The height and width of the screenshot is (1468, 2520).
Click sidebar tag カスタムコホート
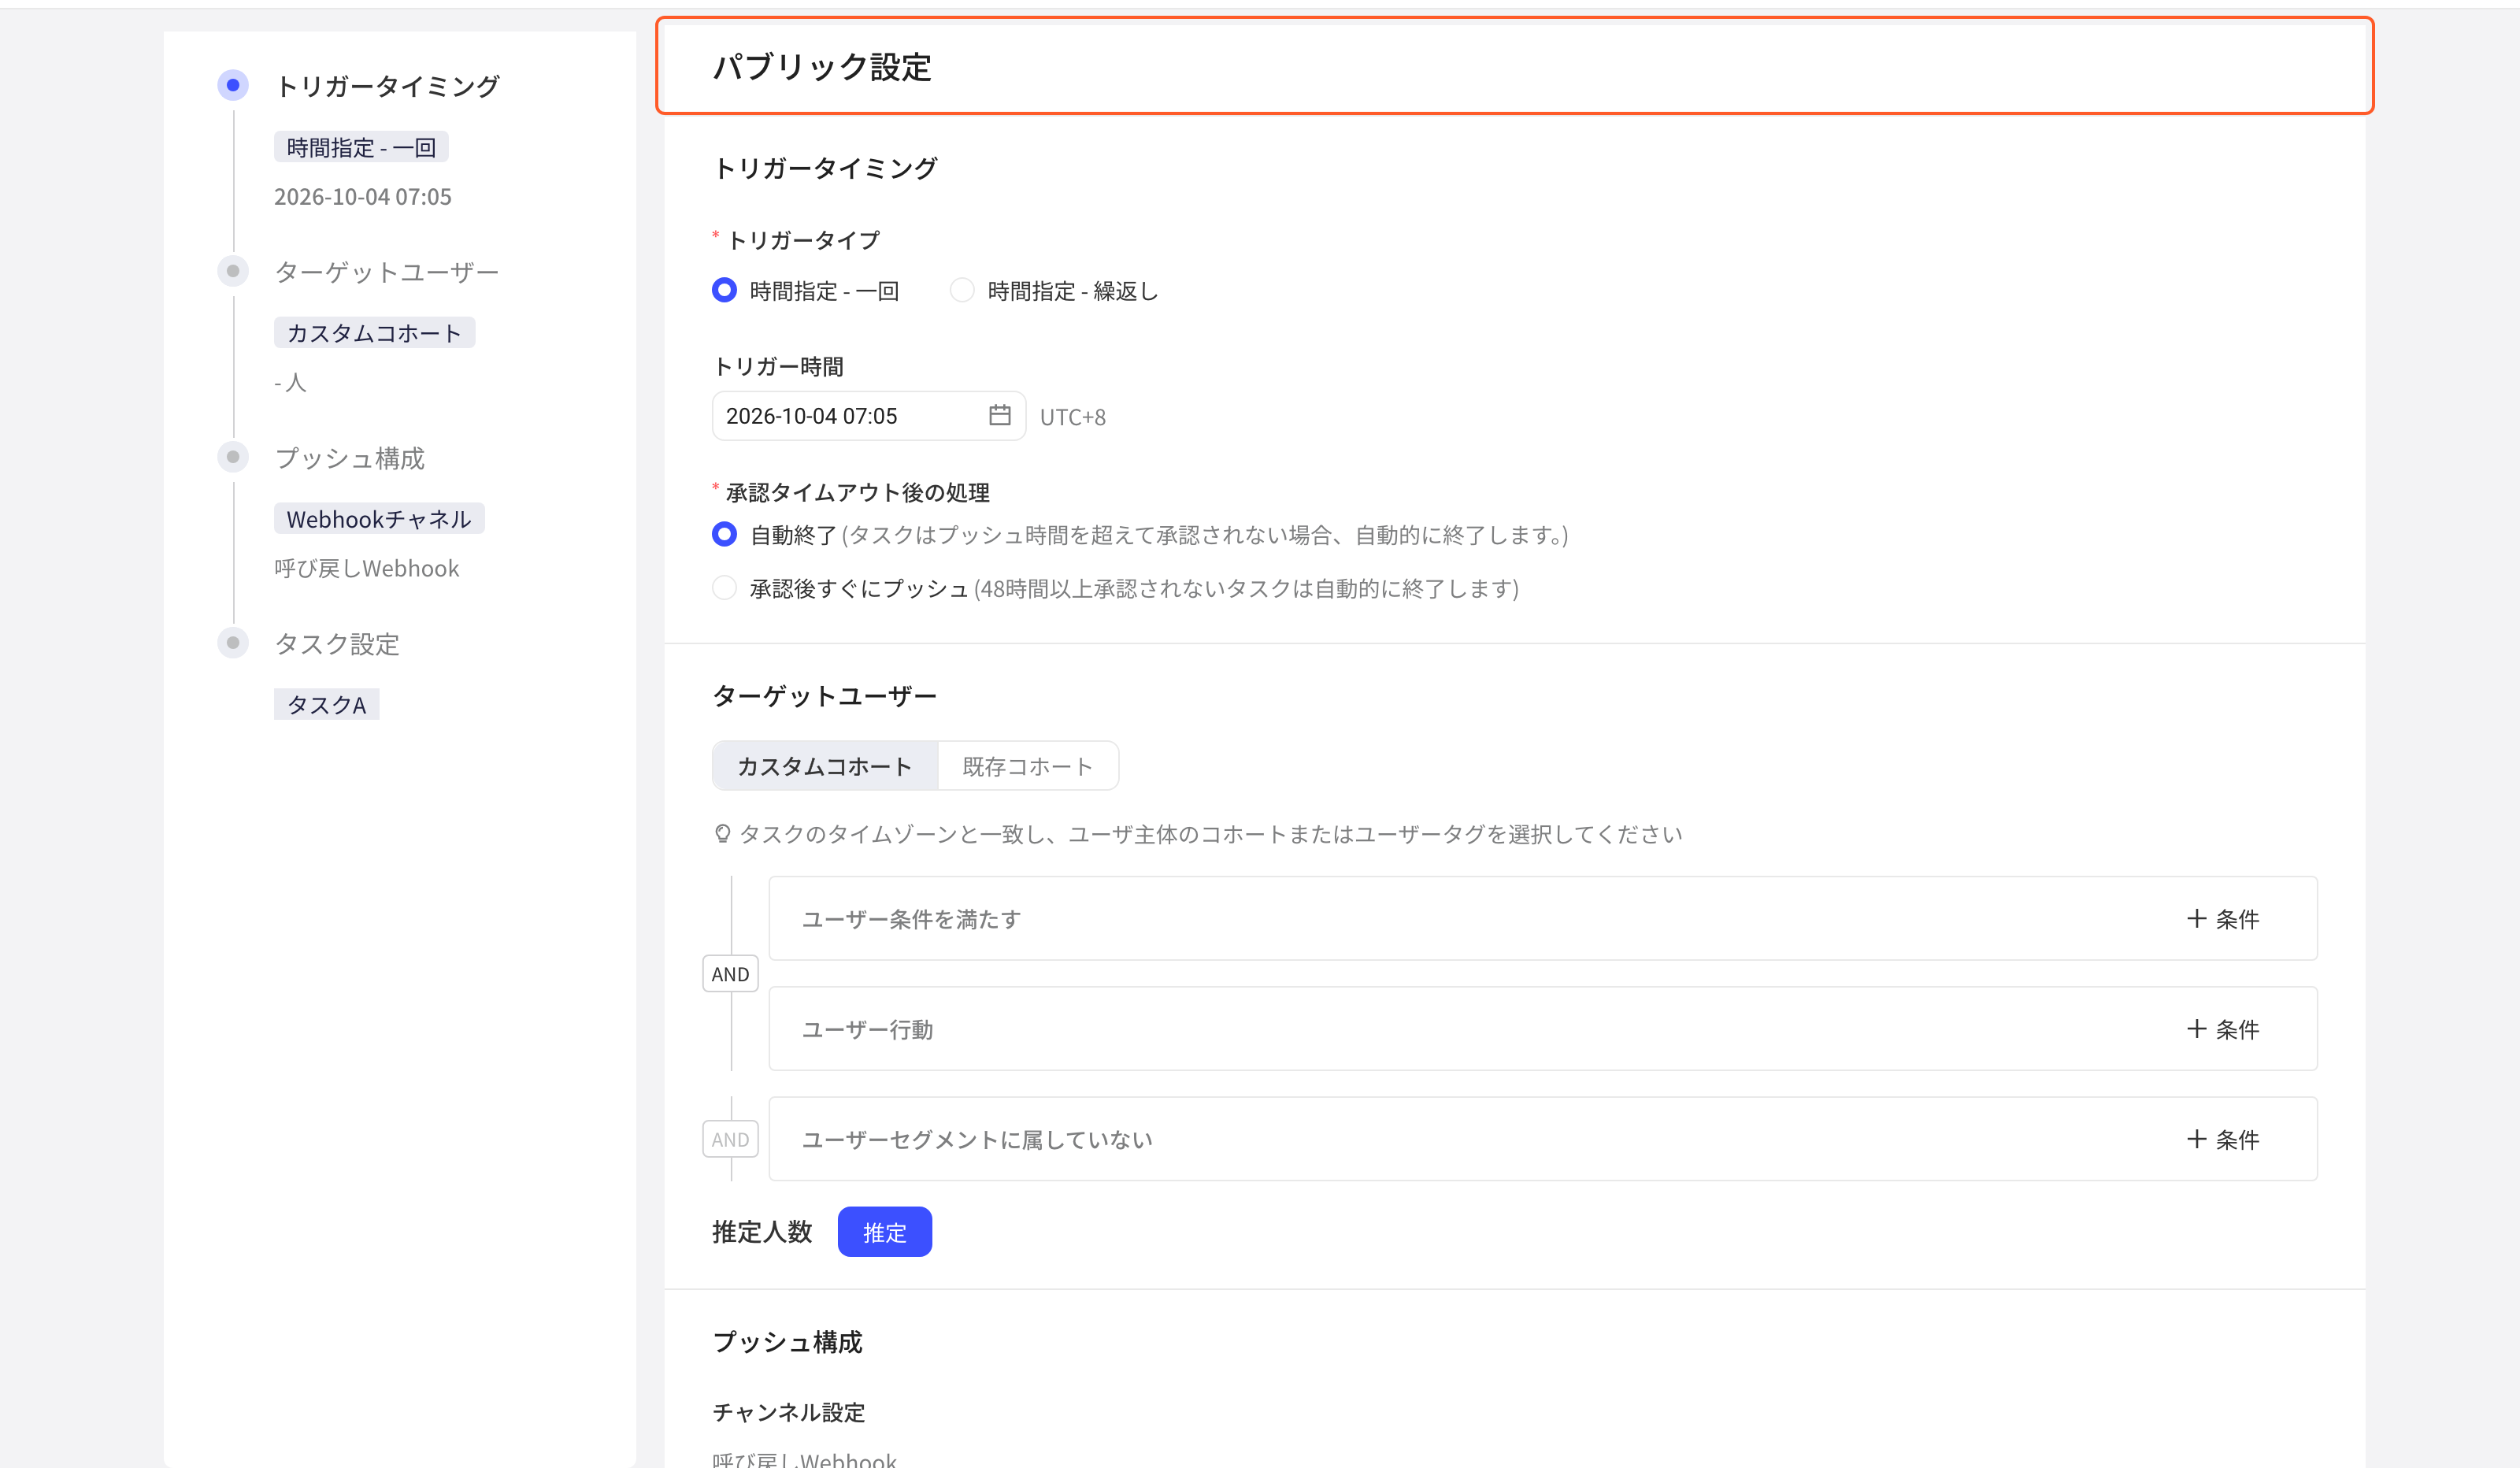374,333
